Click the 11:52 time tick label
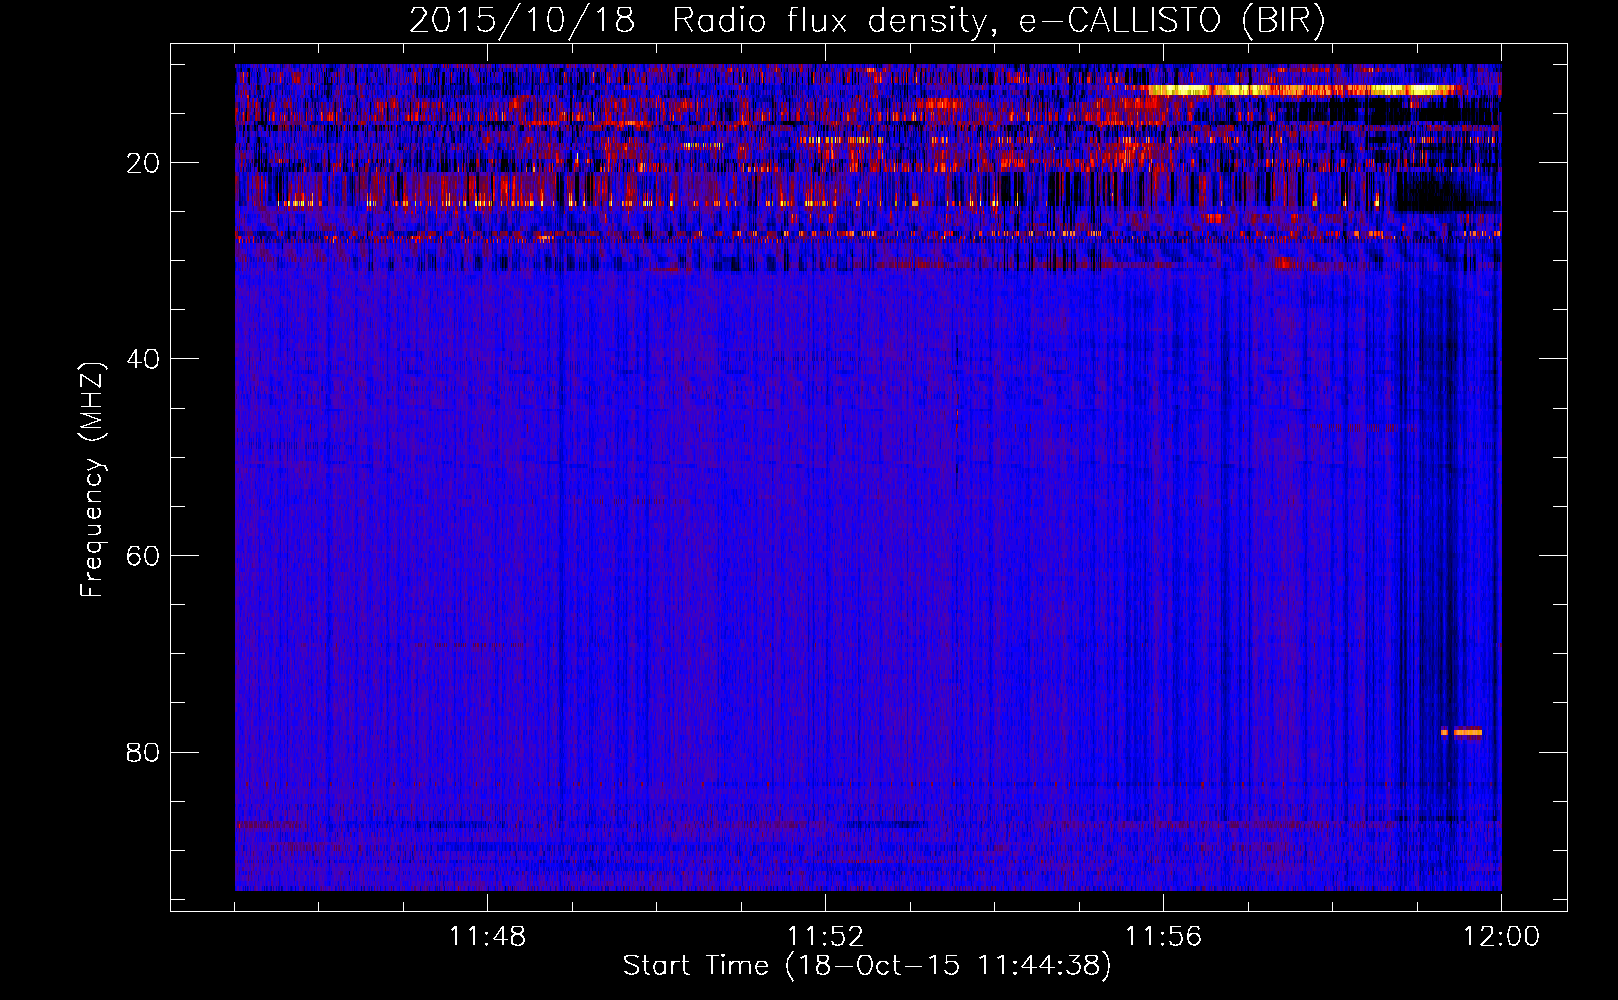The height and width of the screenshot is (1000, 1618). (825, 937)
